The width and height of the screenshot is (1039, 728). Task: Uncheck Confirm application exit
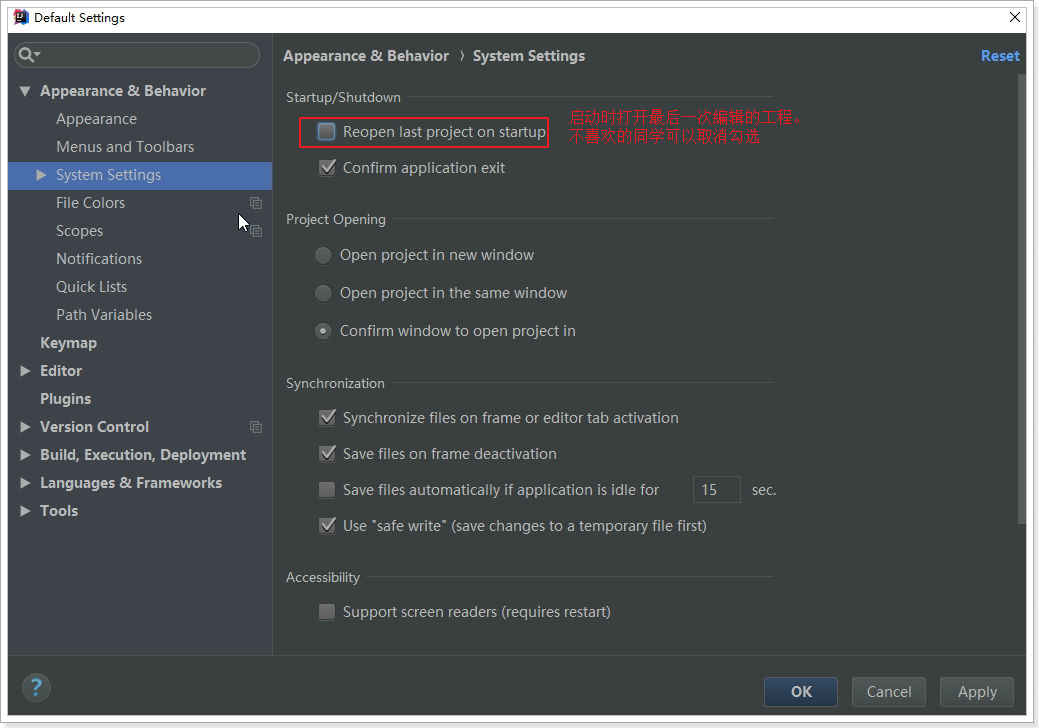click(x=327, y=168)
